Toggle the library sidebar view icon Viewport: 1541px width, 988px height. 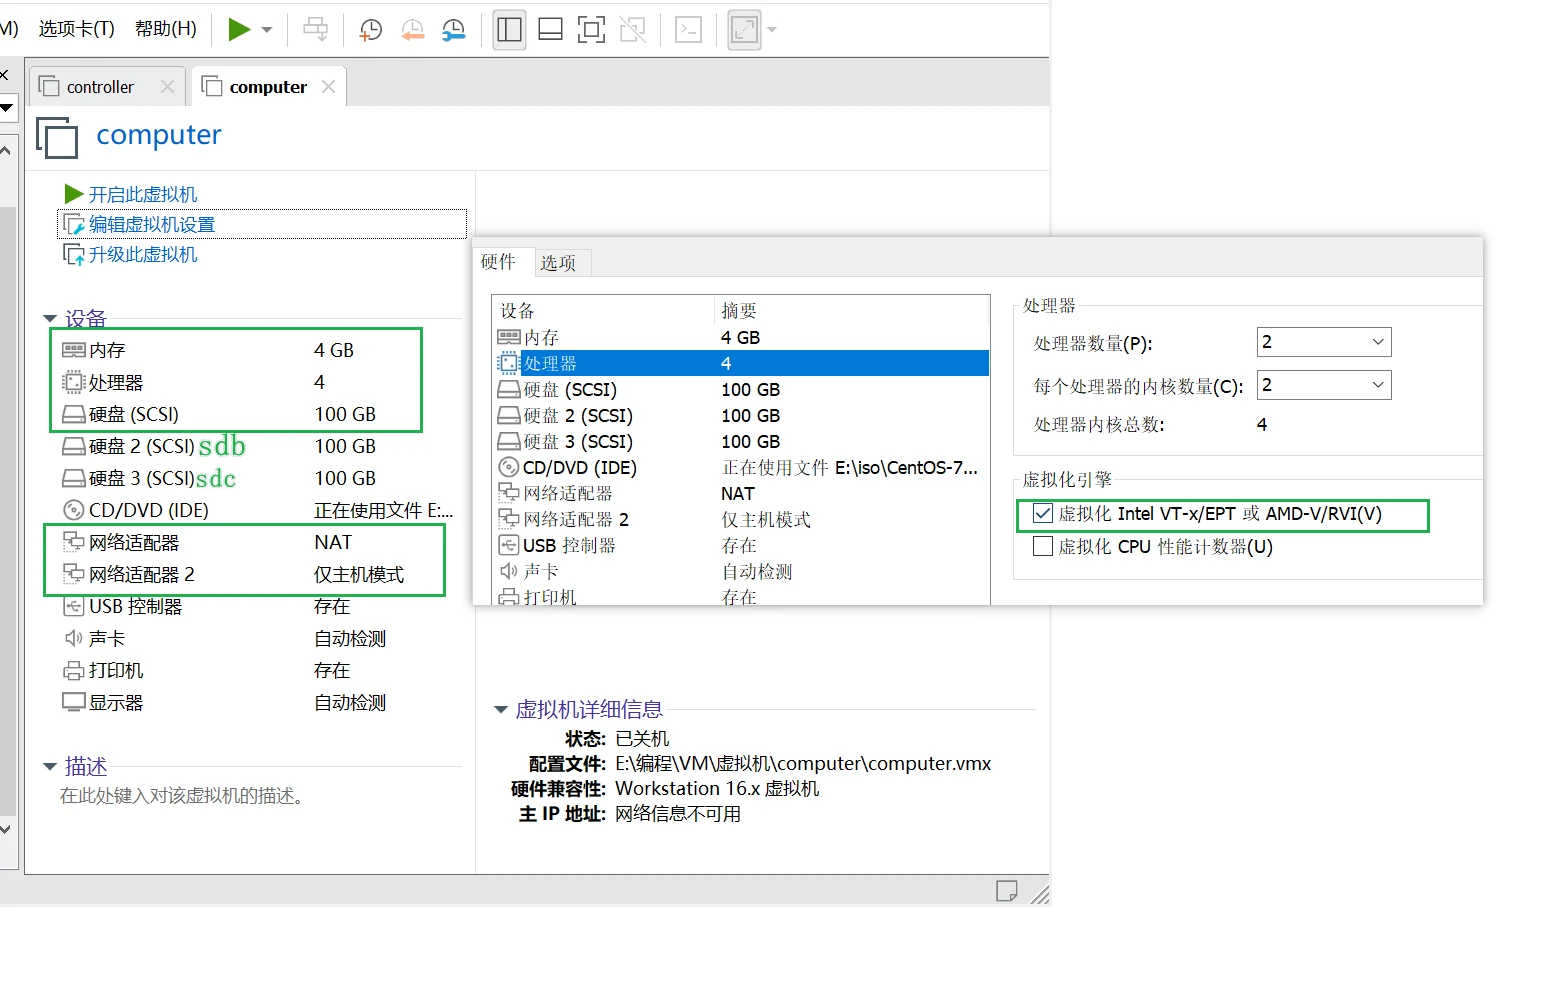509,30
